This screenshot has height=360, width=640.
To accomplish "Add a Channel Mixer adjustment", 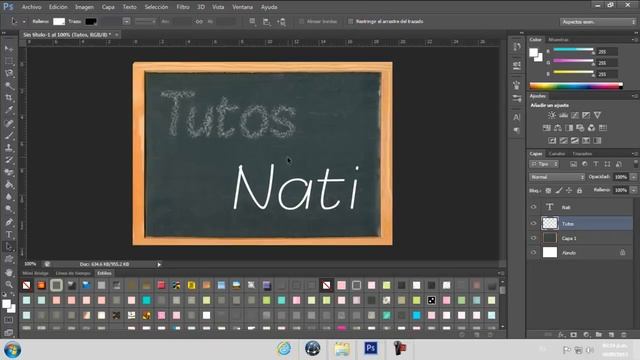I will (591, 128).
